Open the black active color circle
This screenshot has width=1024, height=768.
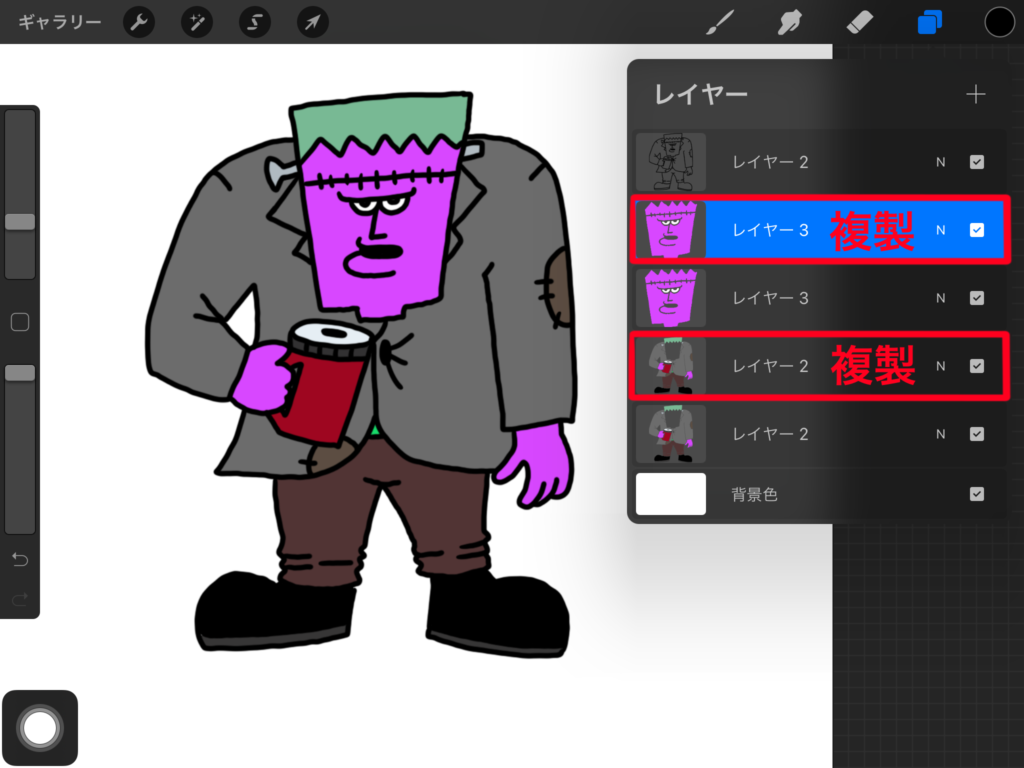point(999,22)
